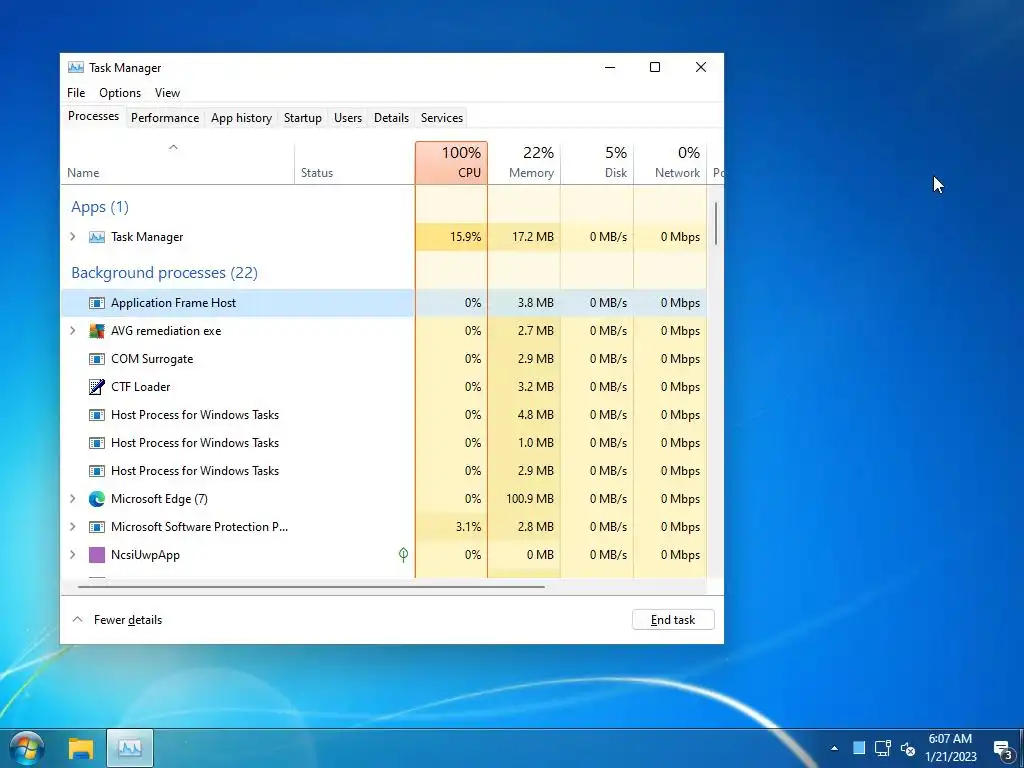Sort by the Memory column header

524,163
